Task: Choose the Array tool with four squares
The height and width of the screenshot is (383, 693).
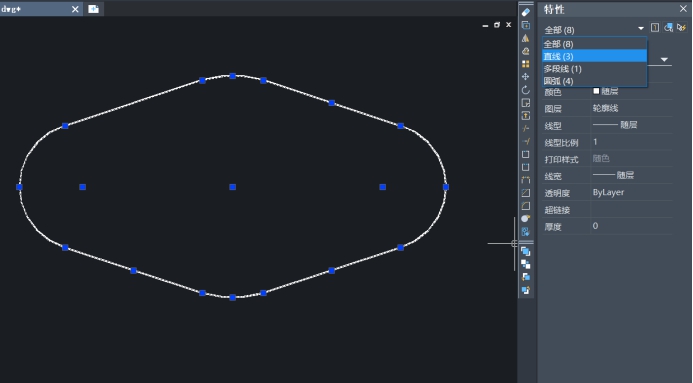Action: coord(525,64)
